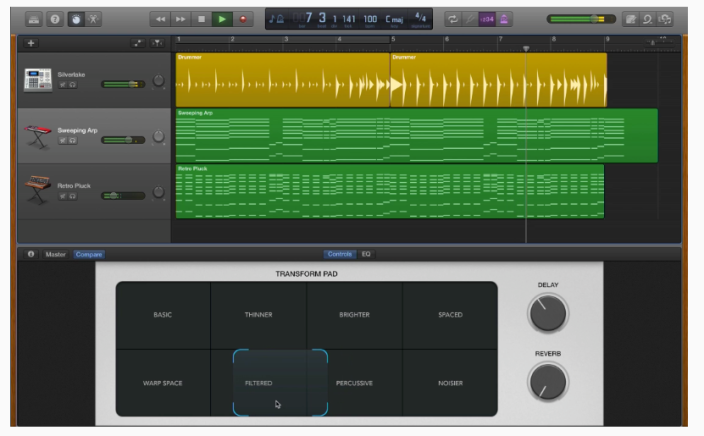Image resolution: width=704 pixels, height=436 pixels.
Task: Click the master volume slider
Action: (581, 19)
